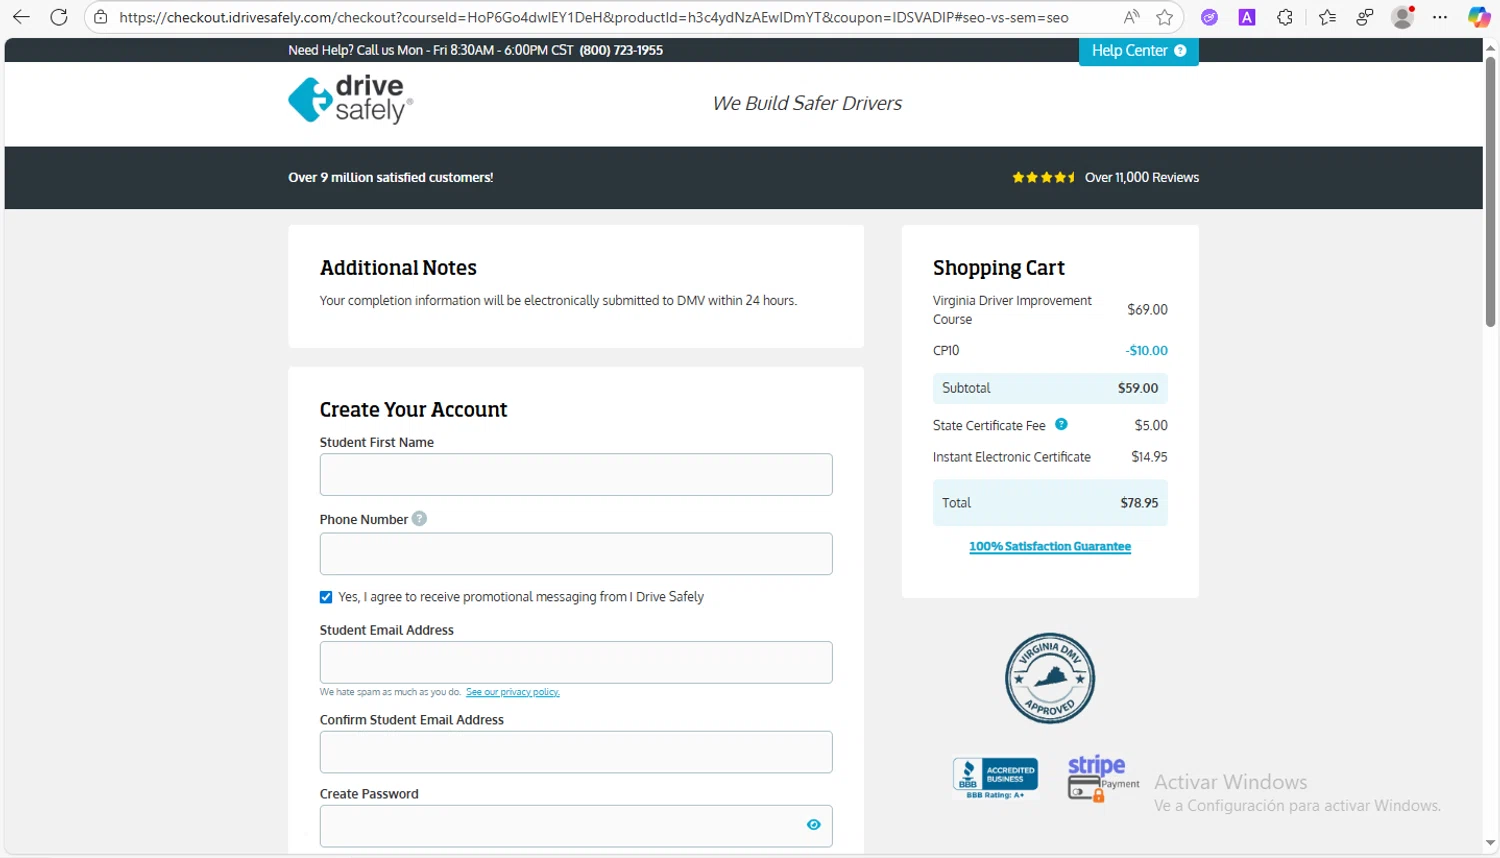
Task: Focus the Confirm Student Email Address field
Action: point(576,752)
